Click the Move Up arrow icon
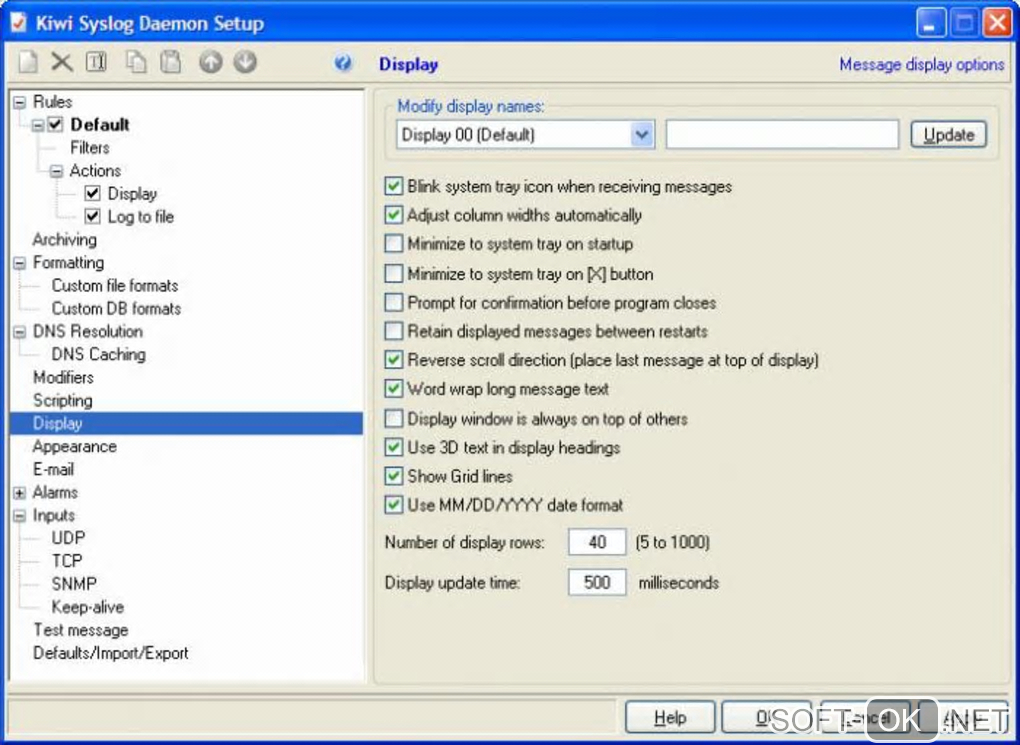This screenshot has height=745, width=1020. pyautogui.click(x=211, y=62)
